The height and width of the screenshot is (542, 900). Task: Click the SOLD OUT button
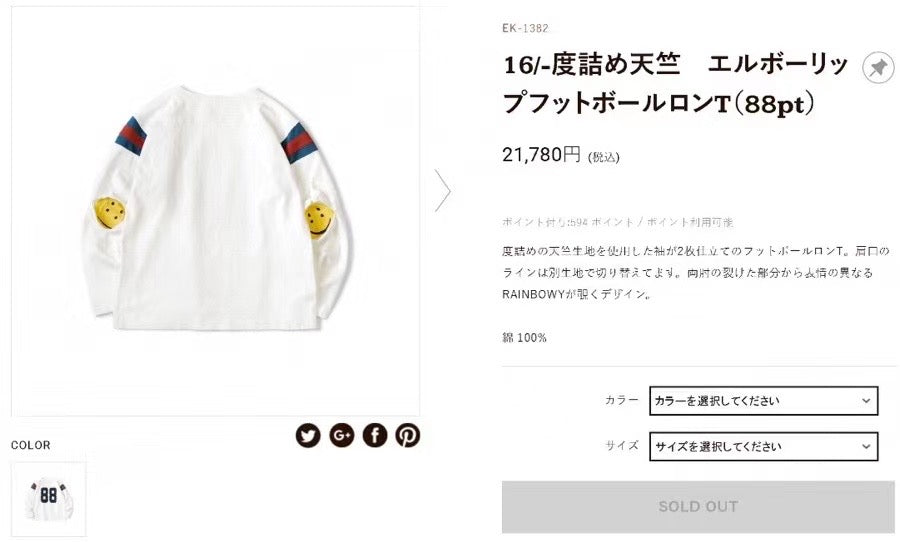tap(698, 507)
